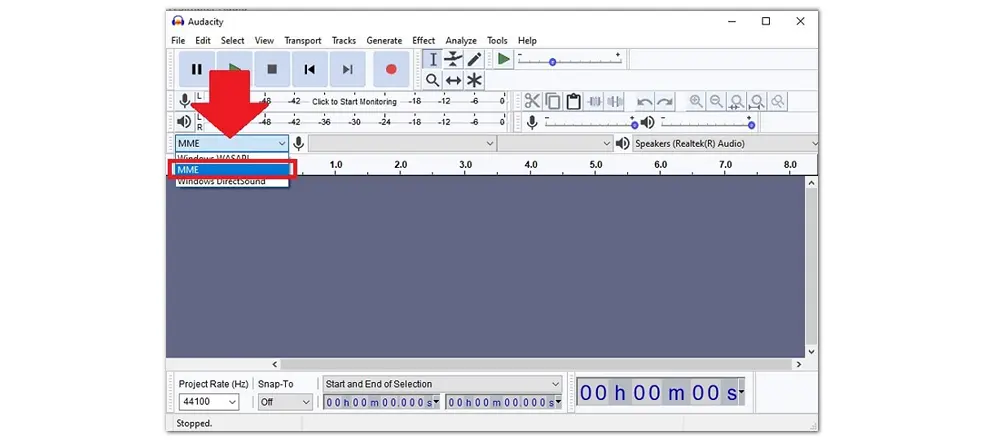Open the View menu
Viewport: 1000px width, 440px height.
pos(264,40)
